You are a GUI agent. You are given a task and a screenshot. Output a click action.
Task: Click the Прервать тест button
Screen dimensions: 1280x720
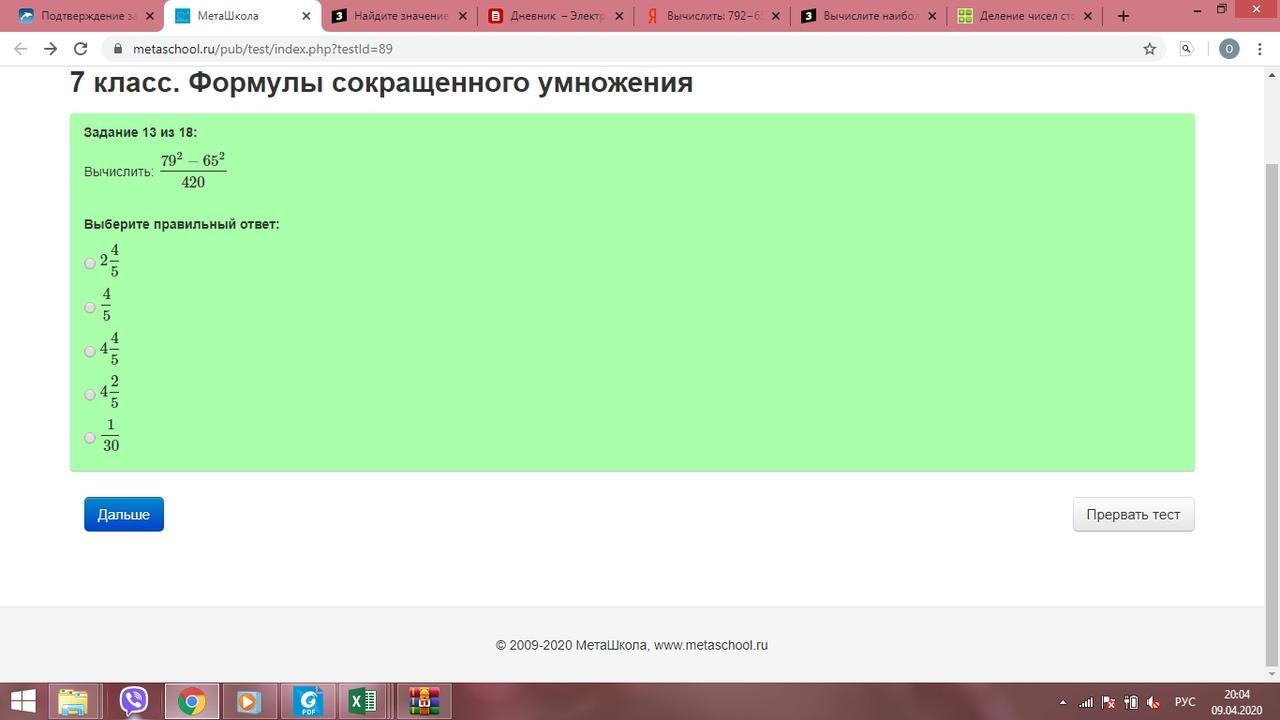(x=1133, y=514)
